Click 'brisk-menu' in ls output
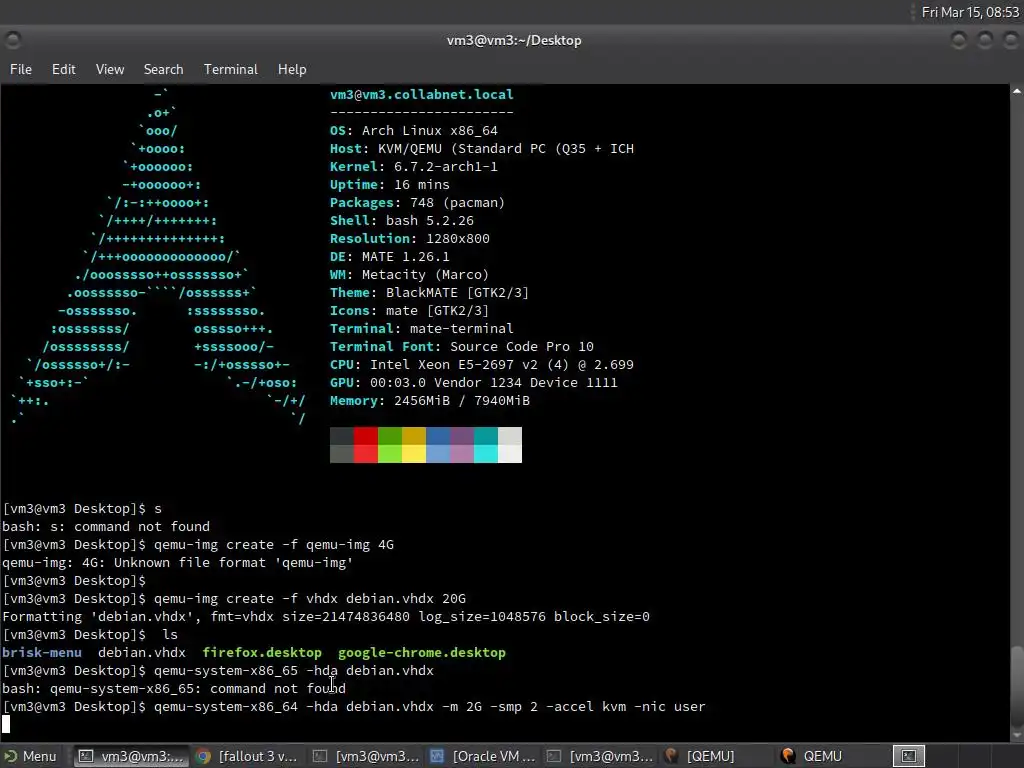Screen dimensions: 1024x768 tap(42, 653)
